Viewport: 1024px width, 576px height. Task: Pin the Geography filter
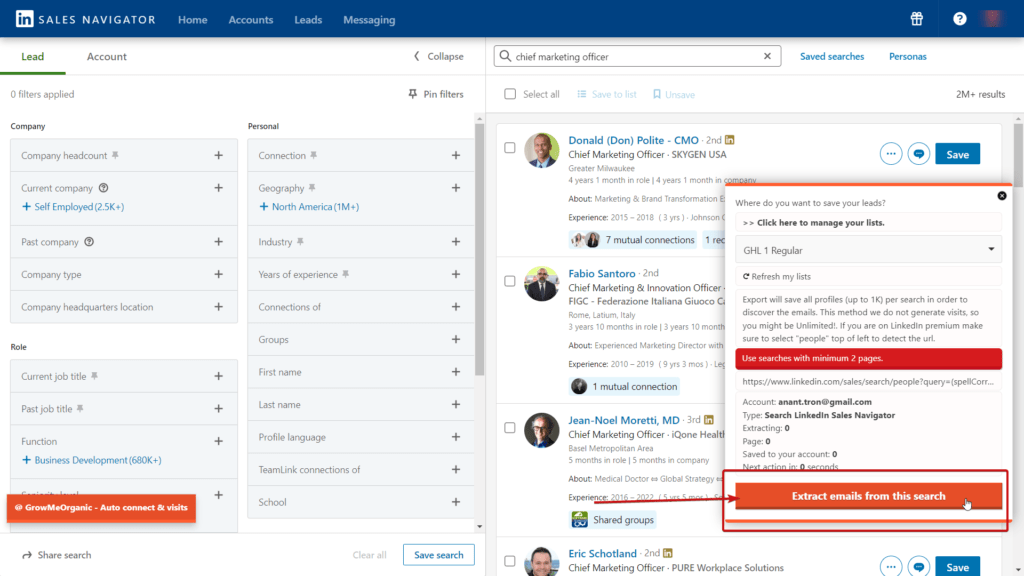[x=312, y=188]
